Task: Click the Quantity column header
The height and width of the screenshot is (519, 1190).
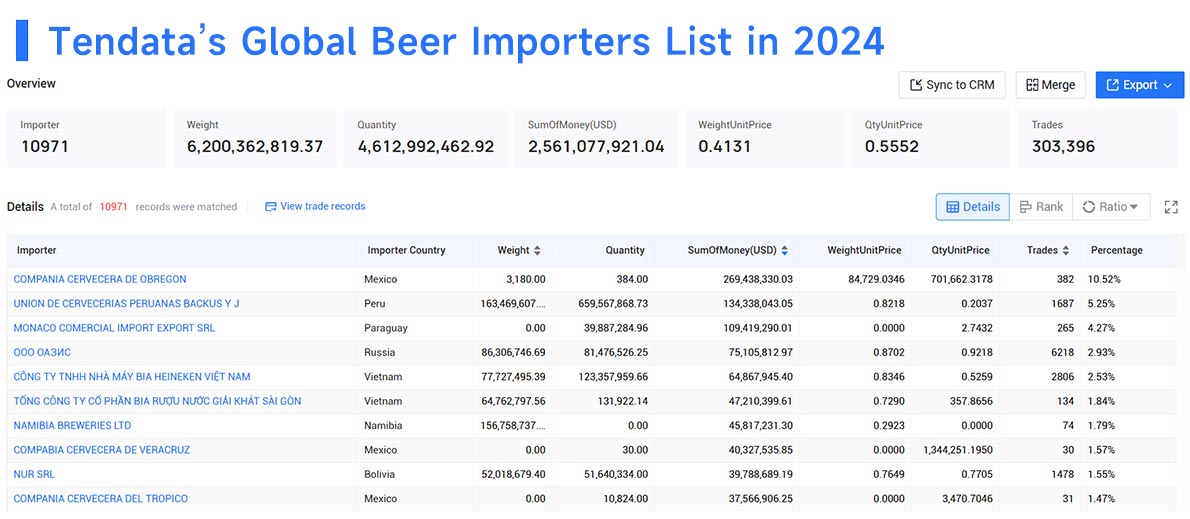Action: [625, 250]
